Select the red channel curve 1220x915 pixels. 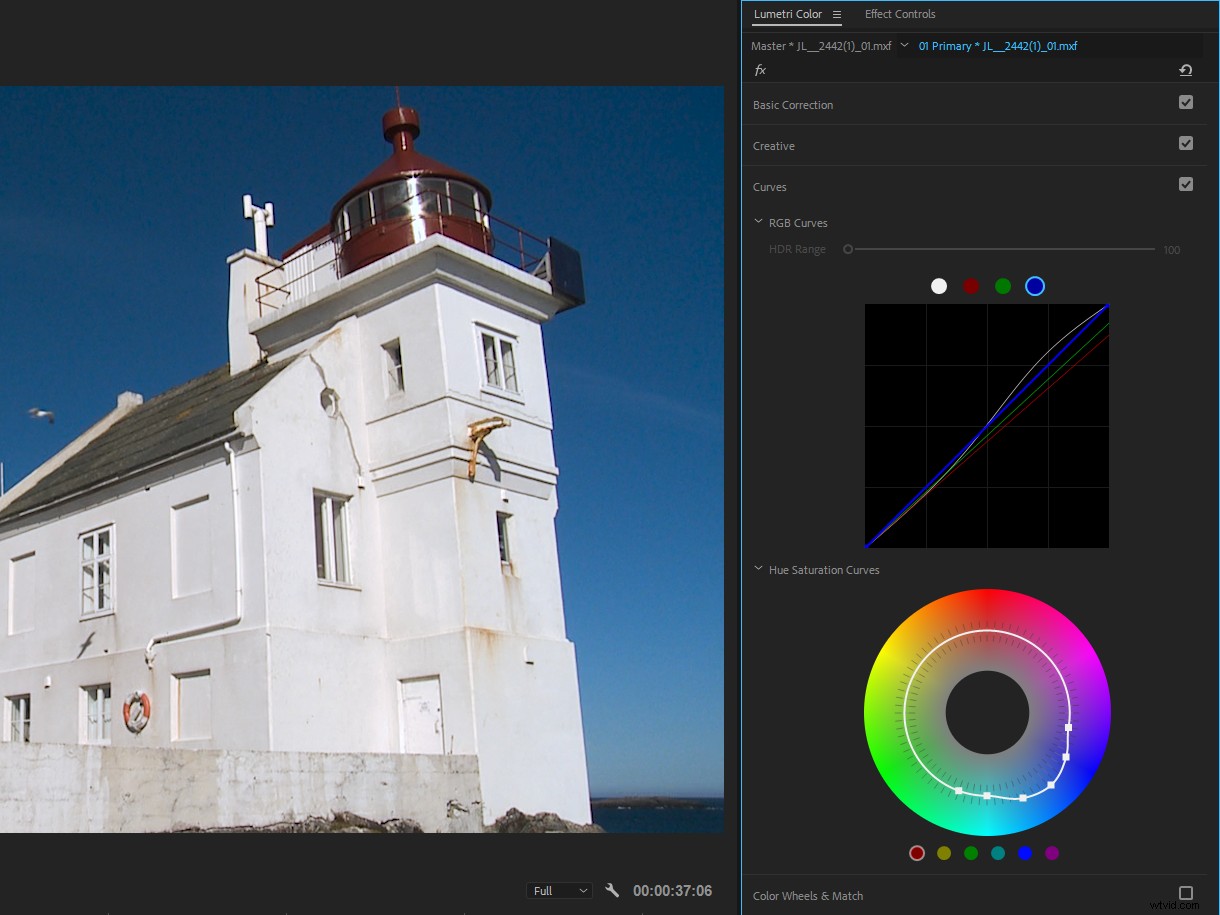971,286
